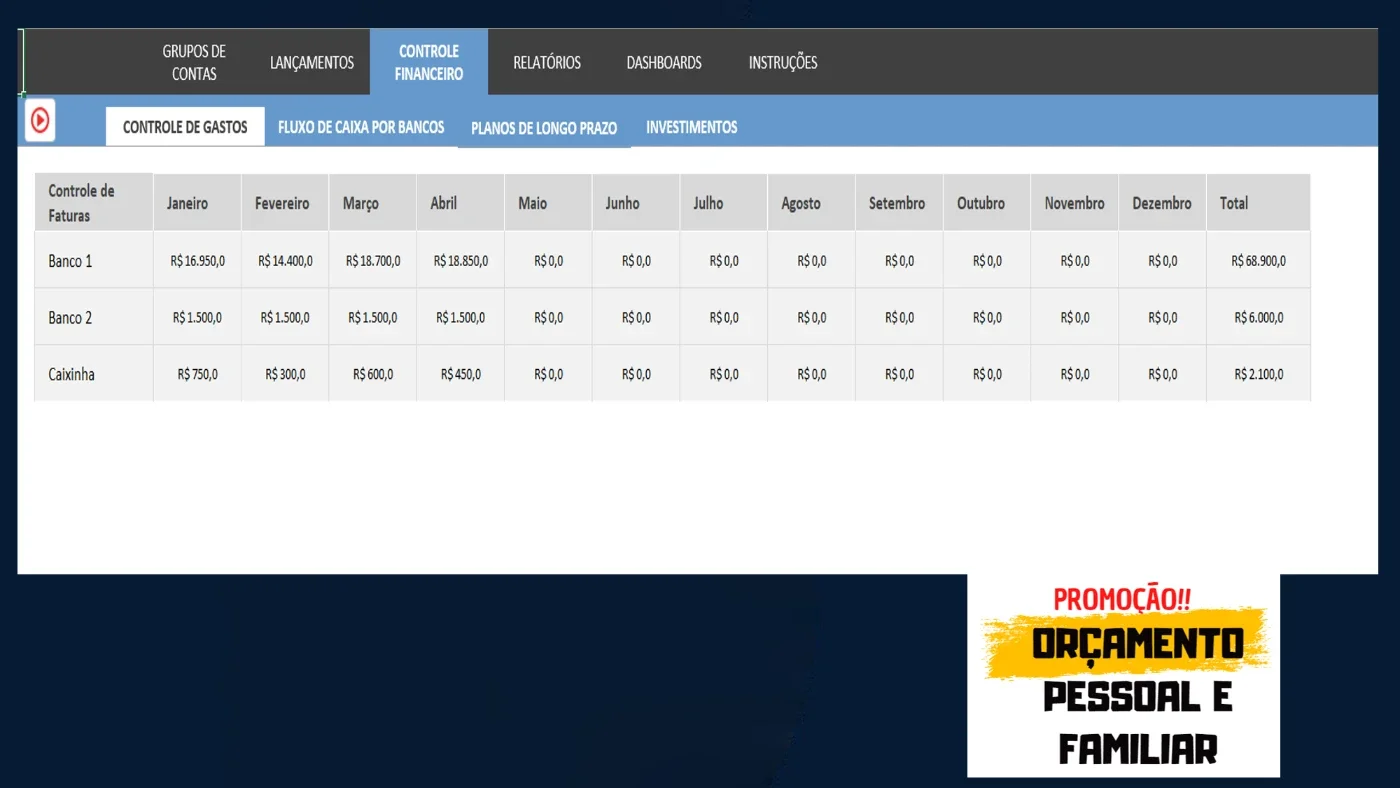Viewport: 1400px width, 788px height.
Task: Click Banco 1 total R$ 68.900,0
Action: click(1259, 261)
